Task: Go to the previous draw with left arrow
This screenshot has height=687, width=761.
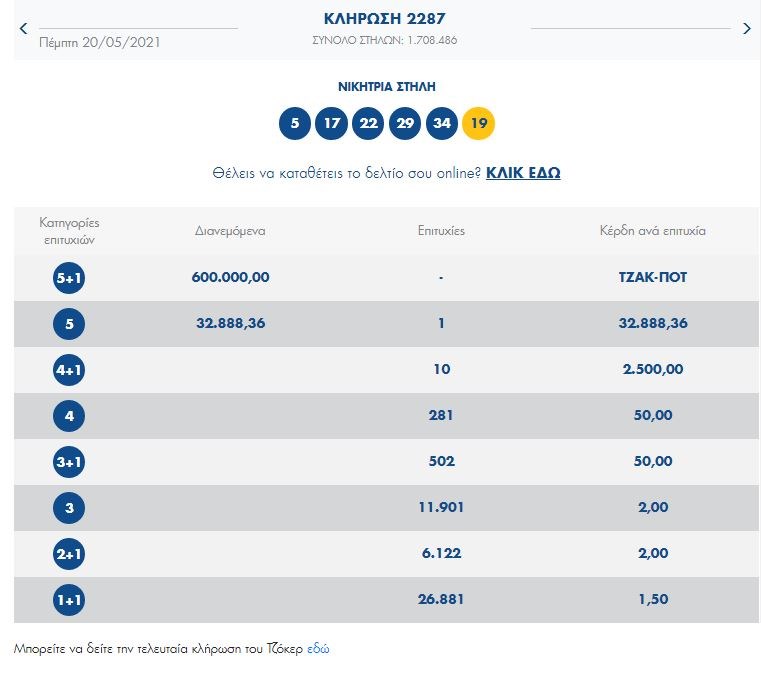Action: click(24, 29)
